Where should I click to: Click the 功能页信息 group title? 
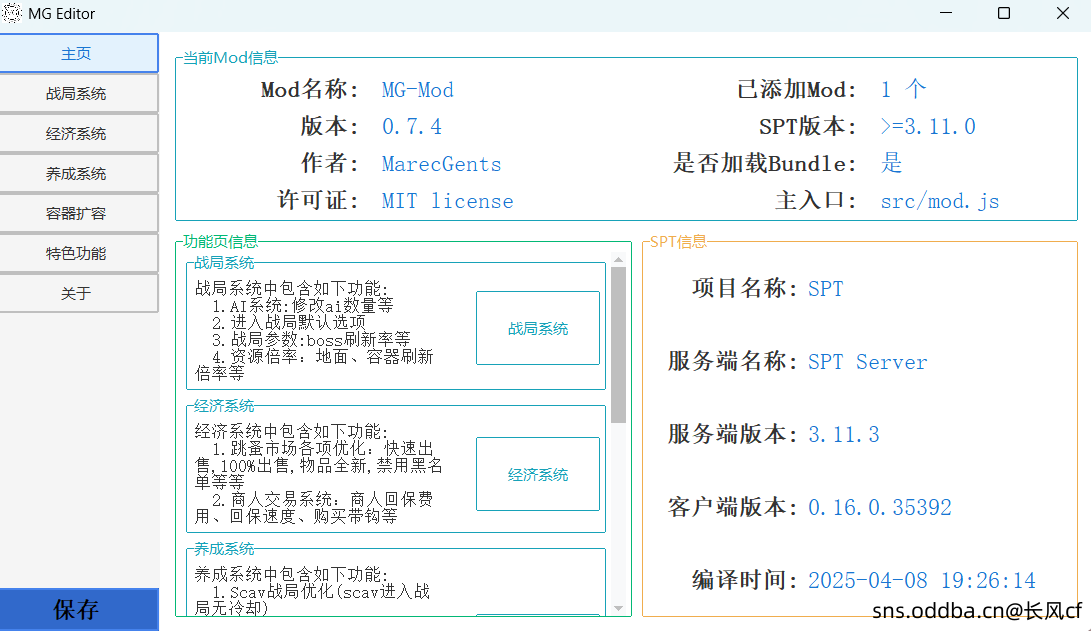tap(220, 241)
